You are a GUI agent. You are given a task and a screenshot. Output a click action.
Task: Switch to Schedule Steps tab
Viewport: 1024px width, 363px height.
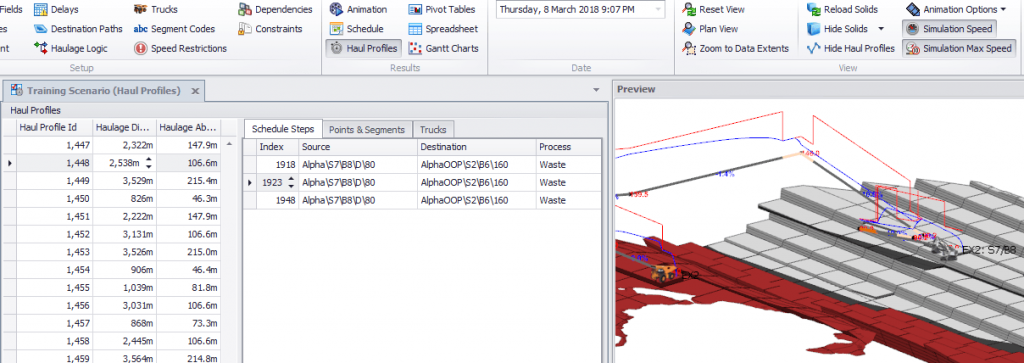(283, 129)
